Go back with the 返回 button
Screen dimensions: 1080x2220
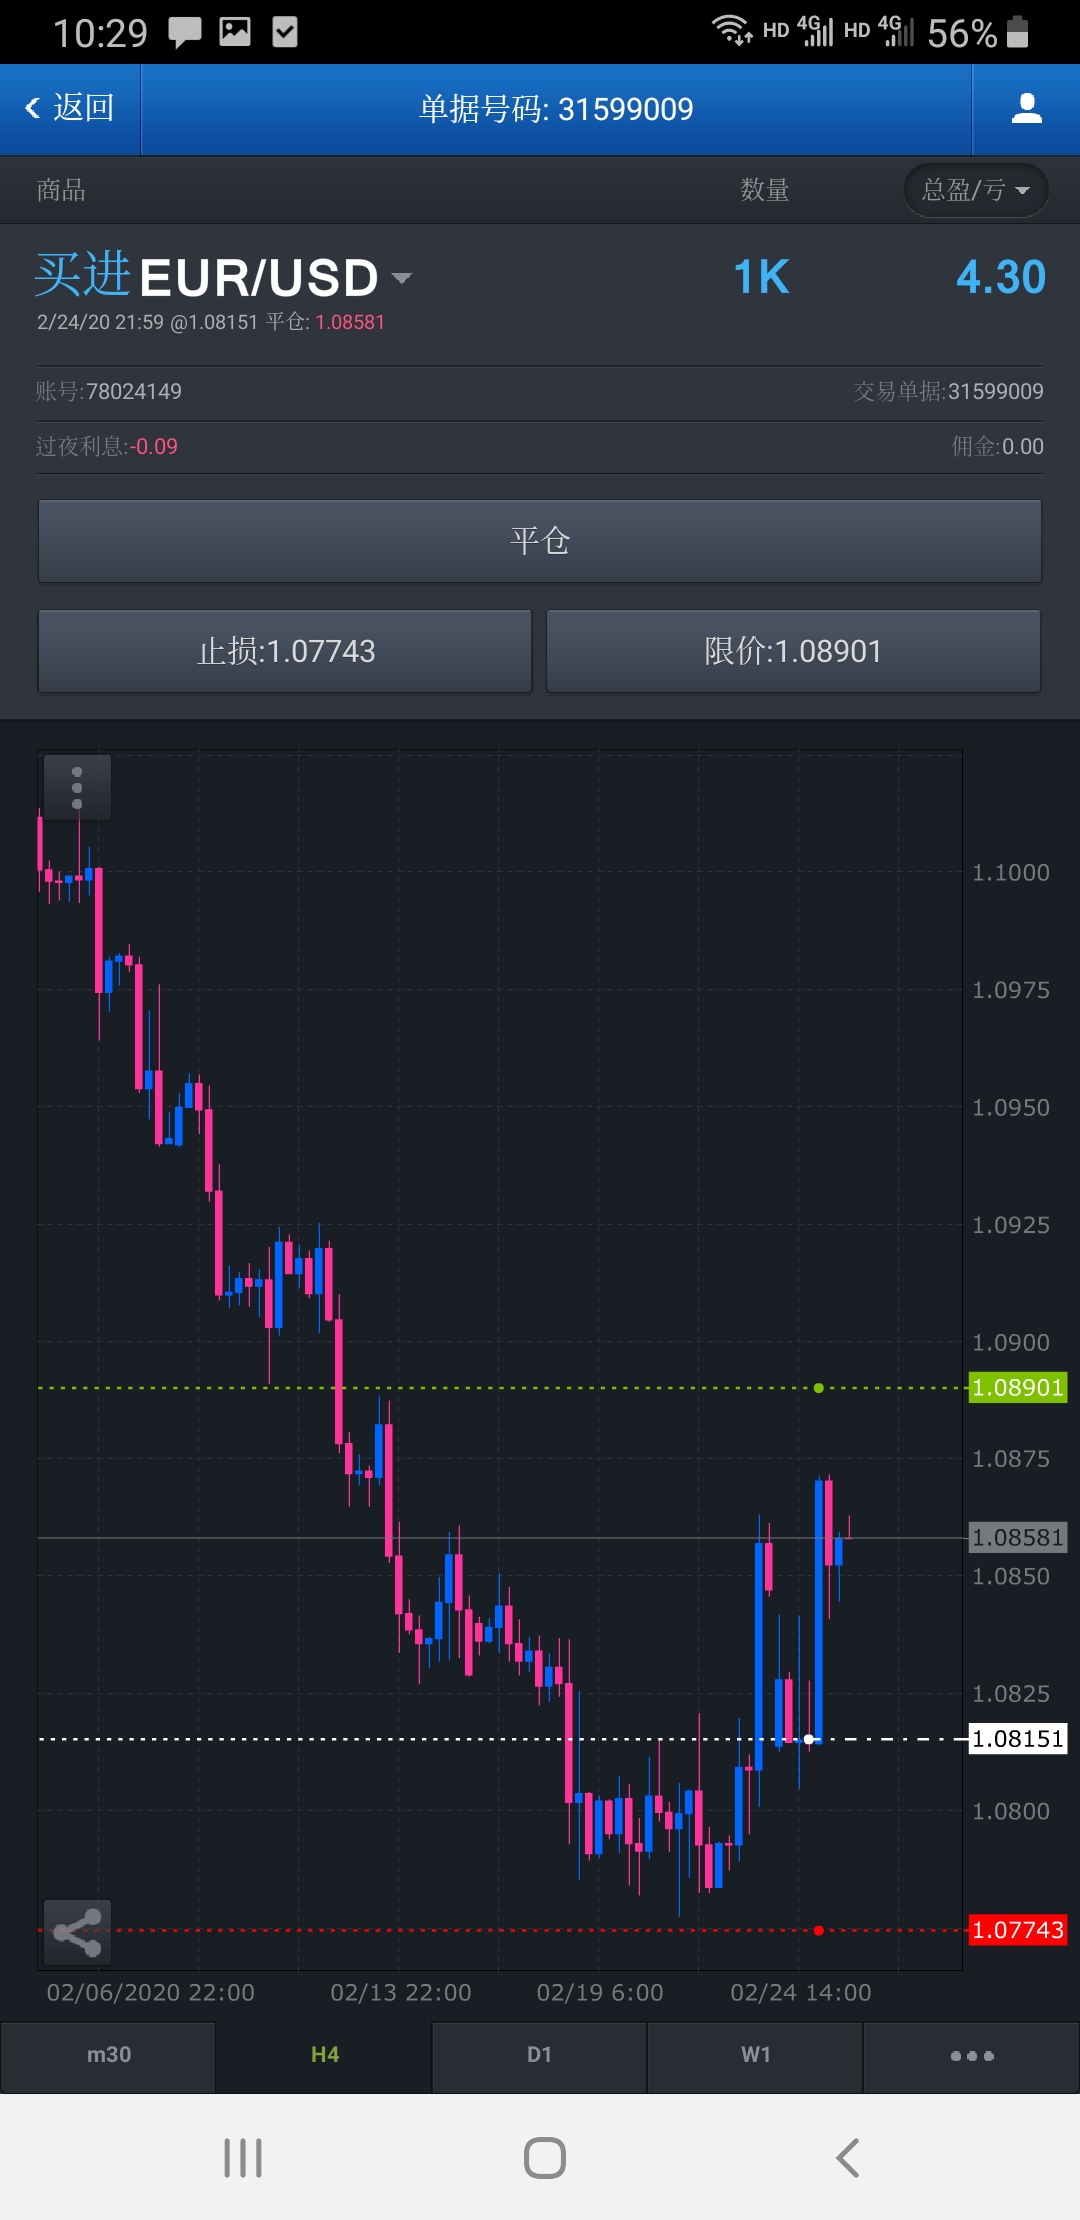point(70,108)
